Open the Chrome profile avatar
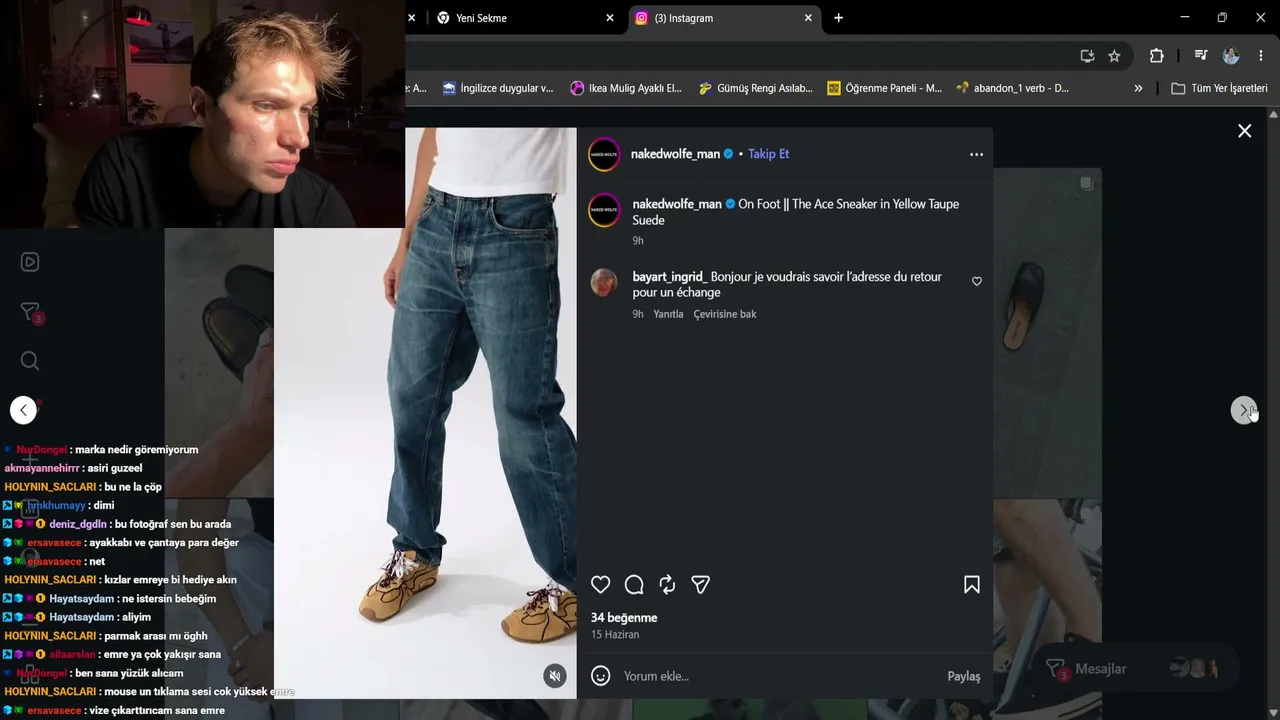This screenshot has width=1280, height=720. (1231, 56)
